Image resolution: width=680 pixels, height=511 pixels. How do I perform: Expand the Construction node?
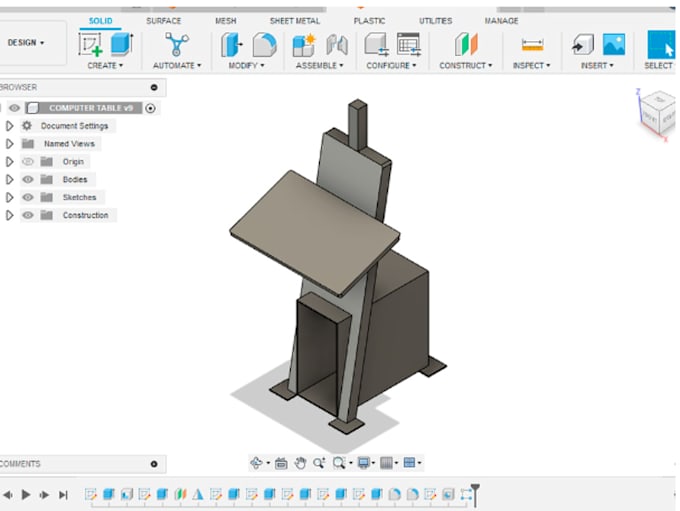pos(9,215)
